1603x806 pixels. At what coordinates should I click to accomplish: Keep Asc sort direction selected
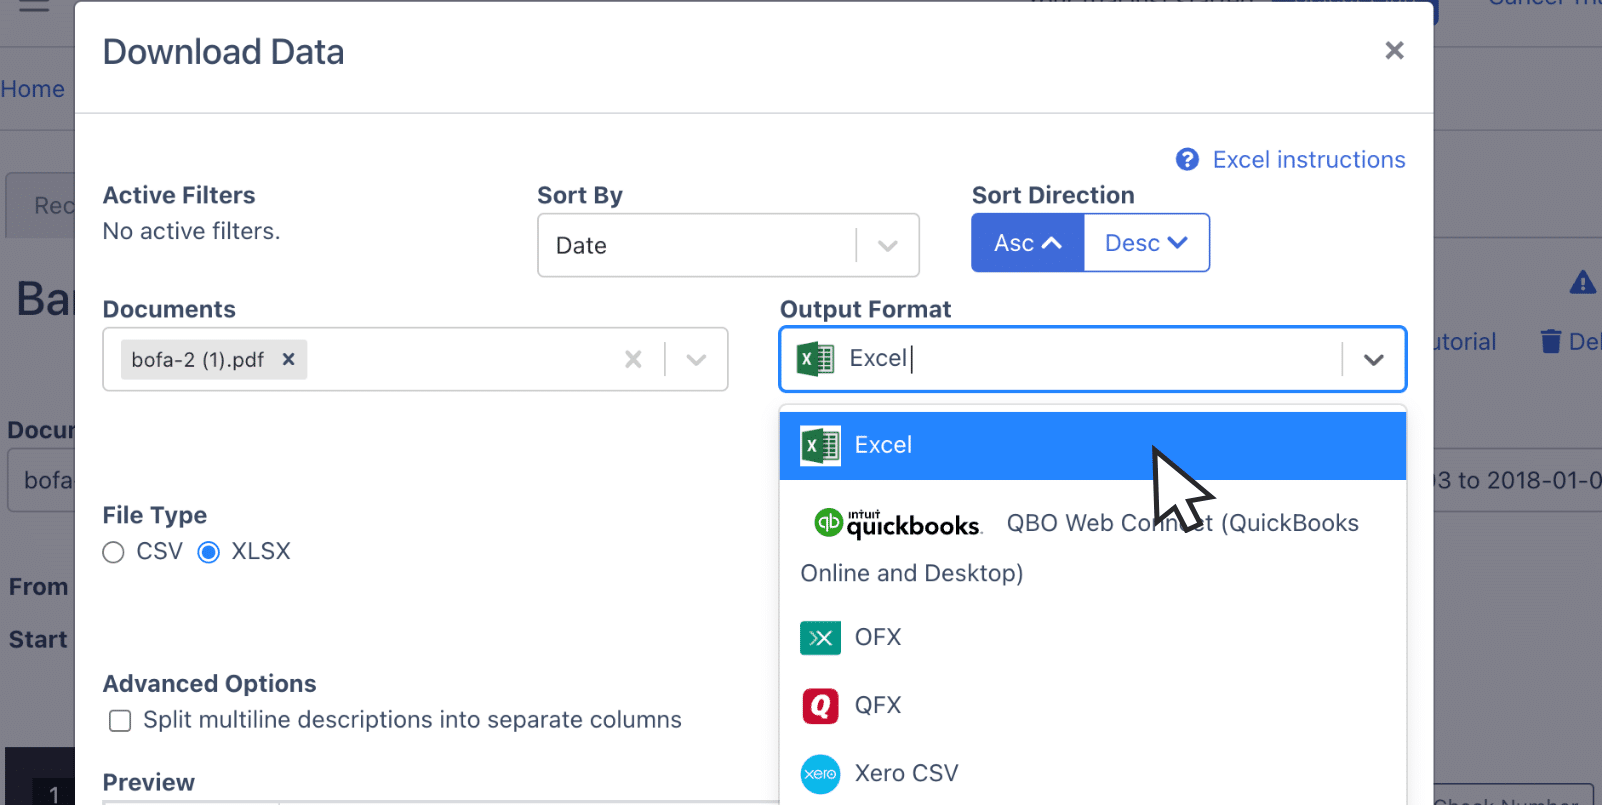pos(1026,242)
